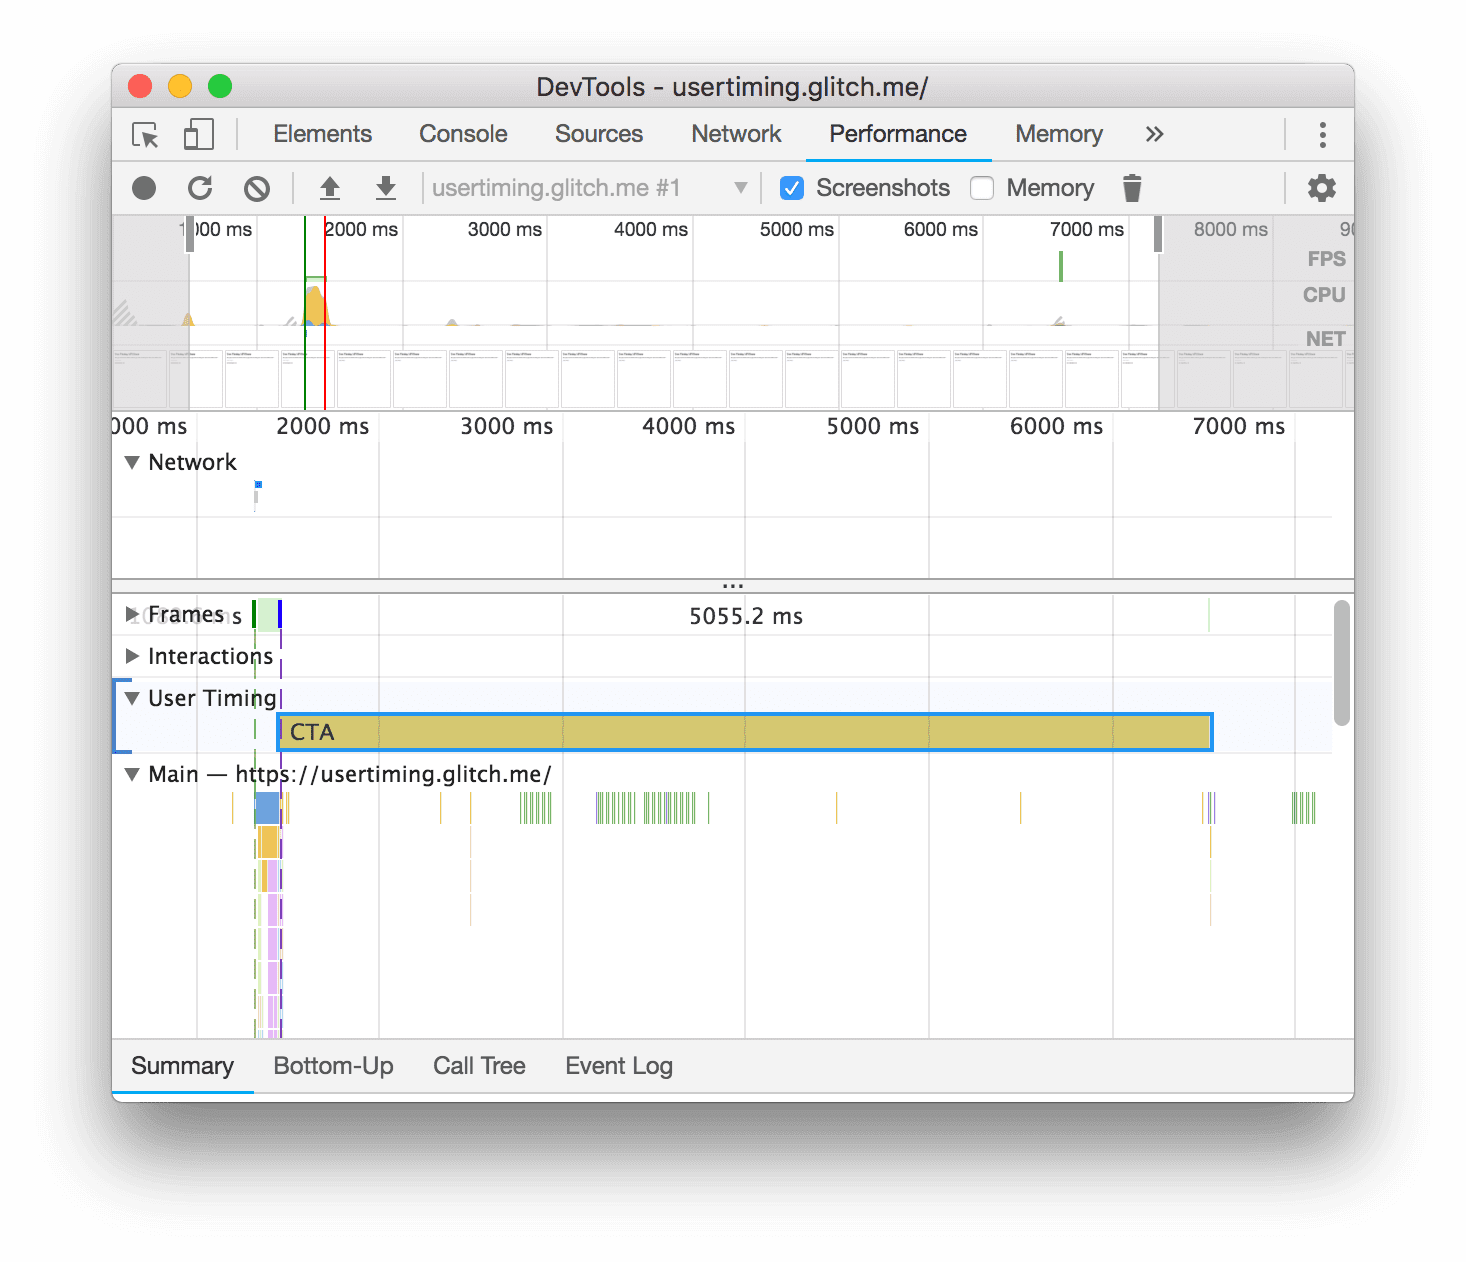Open the usertiming.glitch.me profile dropdown
The width and height of the screenshot is (1466, 1262).
click(740, 187)
